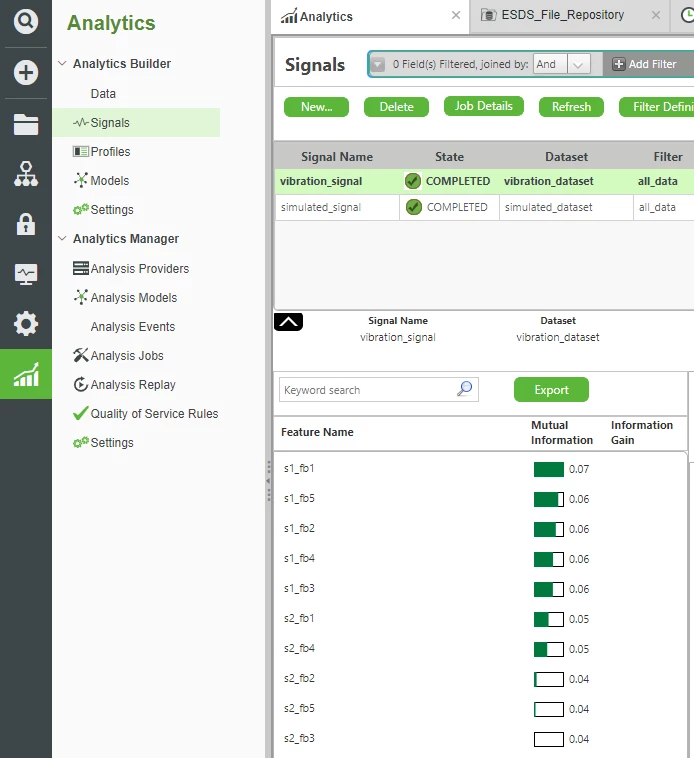The width and height of the screenshot is (694, 758).
Task: Select the green analytics chart sidebar icon
Action: pos(26,374)
